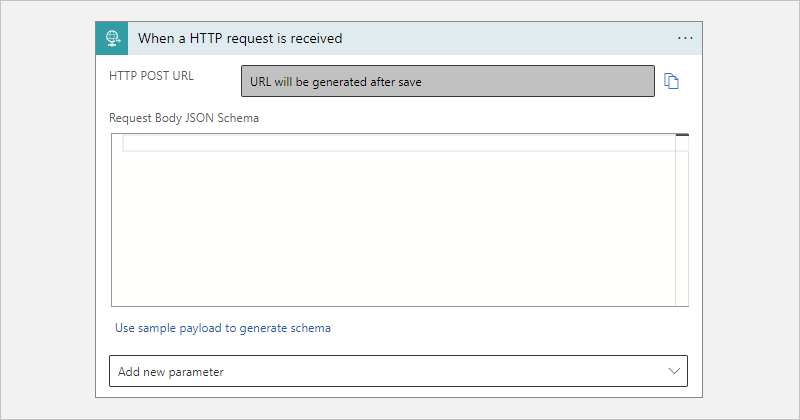The image size is (800, 420).
Task: Click the empty header bar left of the ellipsis
Action: (x=500, y=38)
